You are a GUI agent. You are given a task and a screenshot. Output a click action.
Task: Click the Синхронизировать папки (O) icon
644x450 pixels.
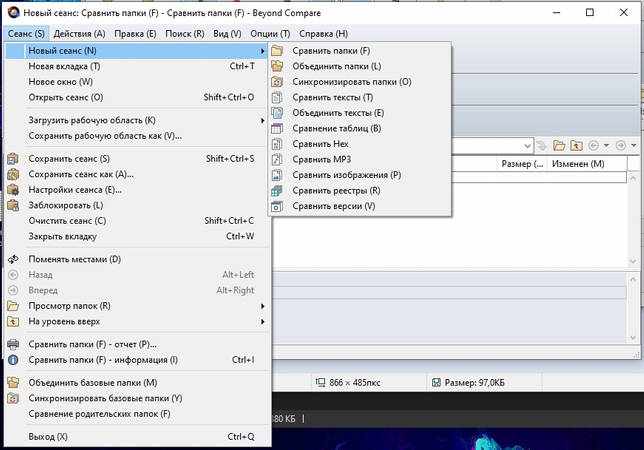[277, 82]
